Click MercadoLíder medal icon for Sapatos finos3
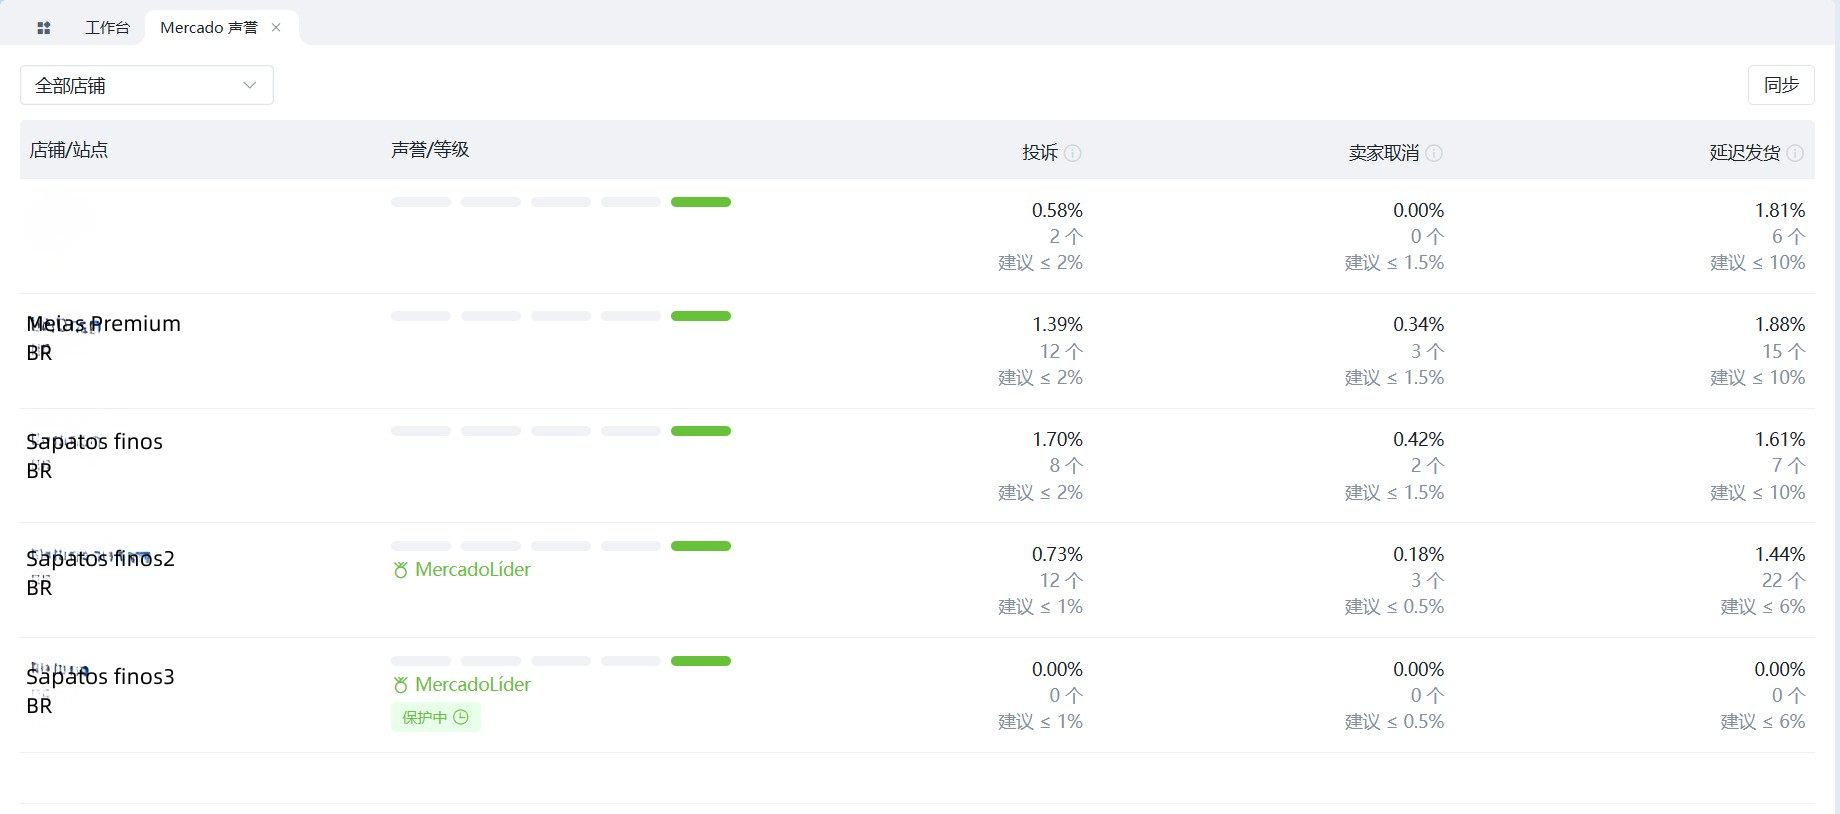This screenshot has width=1840, height=814. (400, 685)
